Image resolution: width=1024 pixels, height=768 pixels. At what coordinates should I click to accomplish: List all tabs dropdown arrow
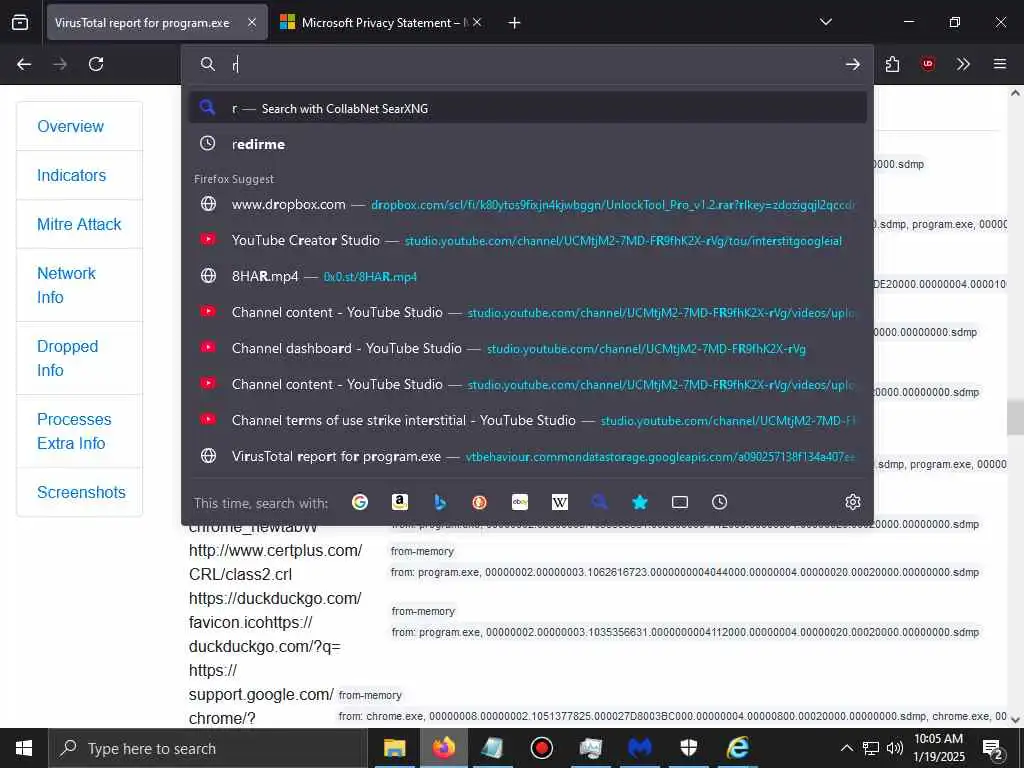click(x=825, y=22)
